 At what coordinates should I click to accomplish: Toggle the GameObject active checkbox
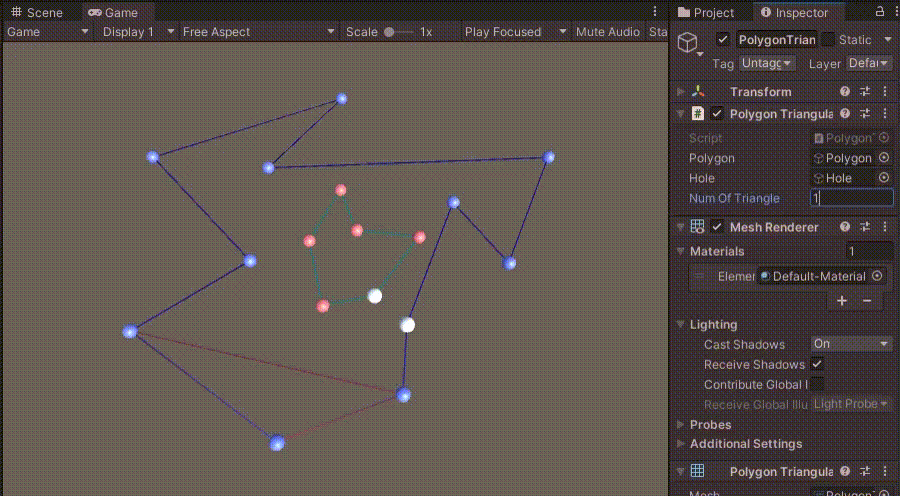click(x=723, y=40)
